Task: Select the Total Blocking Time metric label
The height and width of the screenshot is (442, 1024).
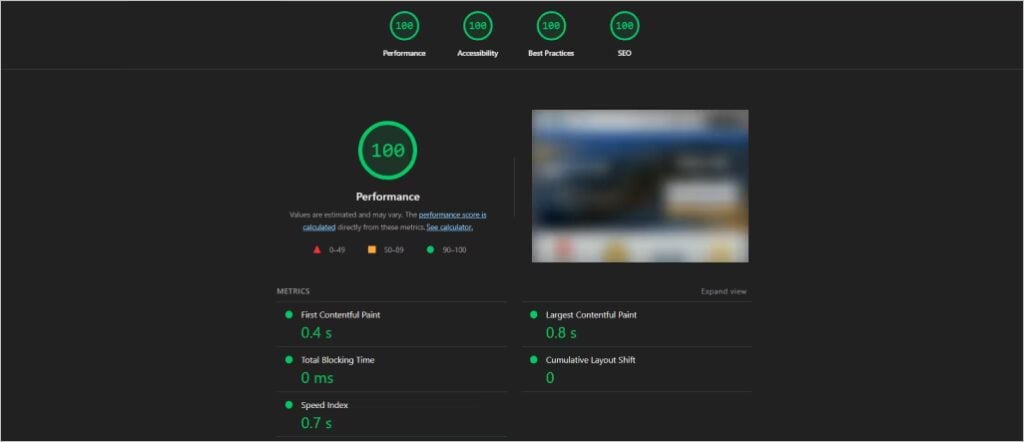Action: [338, 360]
